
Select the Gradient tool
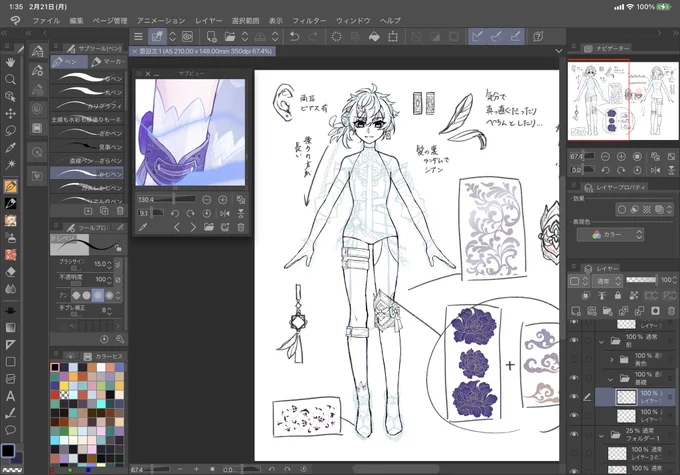click(x=10, y=328)
